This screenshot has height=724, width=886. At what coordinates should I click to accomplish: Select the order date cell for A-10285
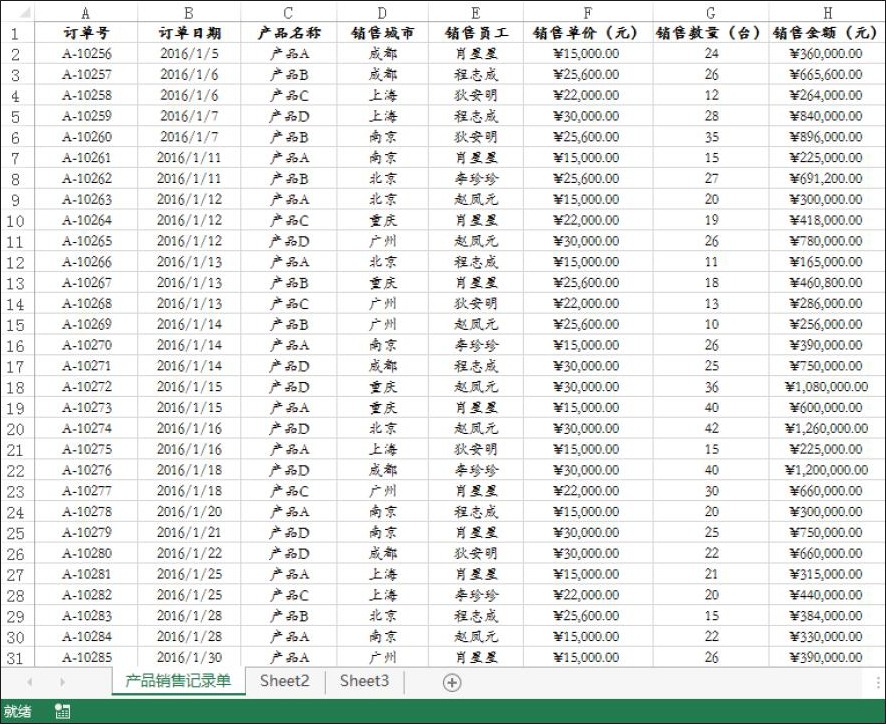[x=189, y=658]
